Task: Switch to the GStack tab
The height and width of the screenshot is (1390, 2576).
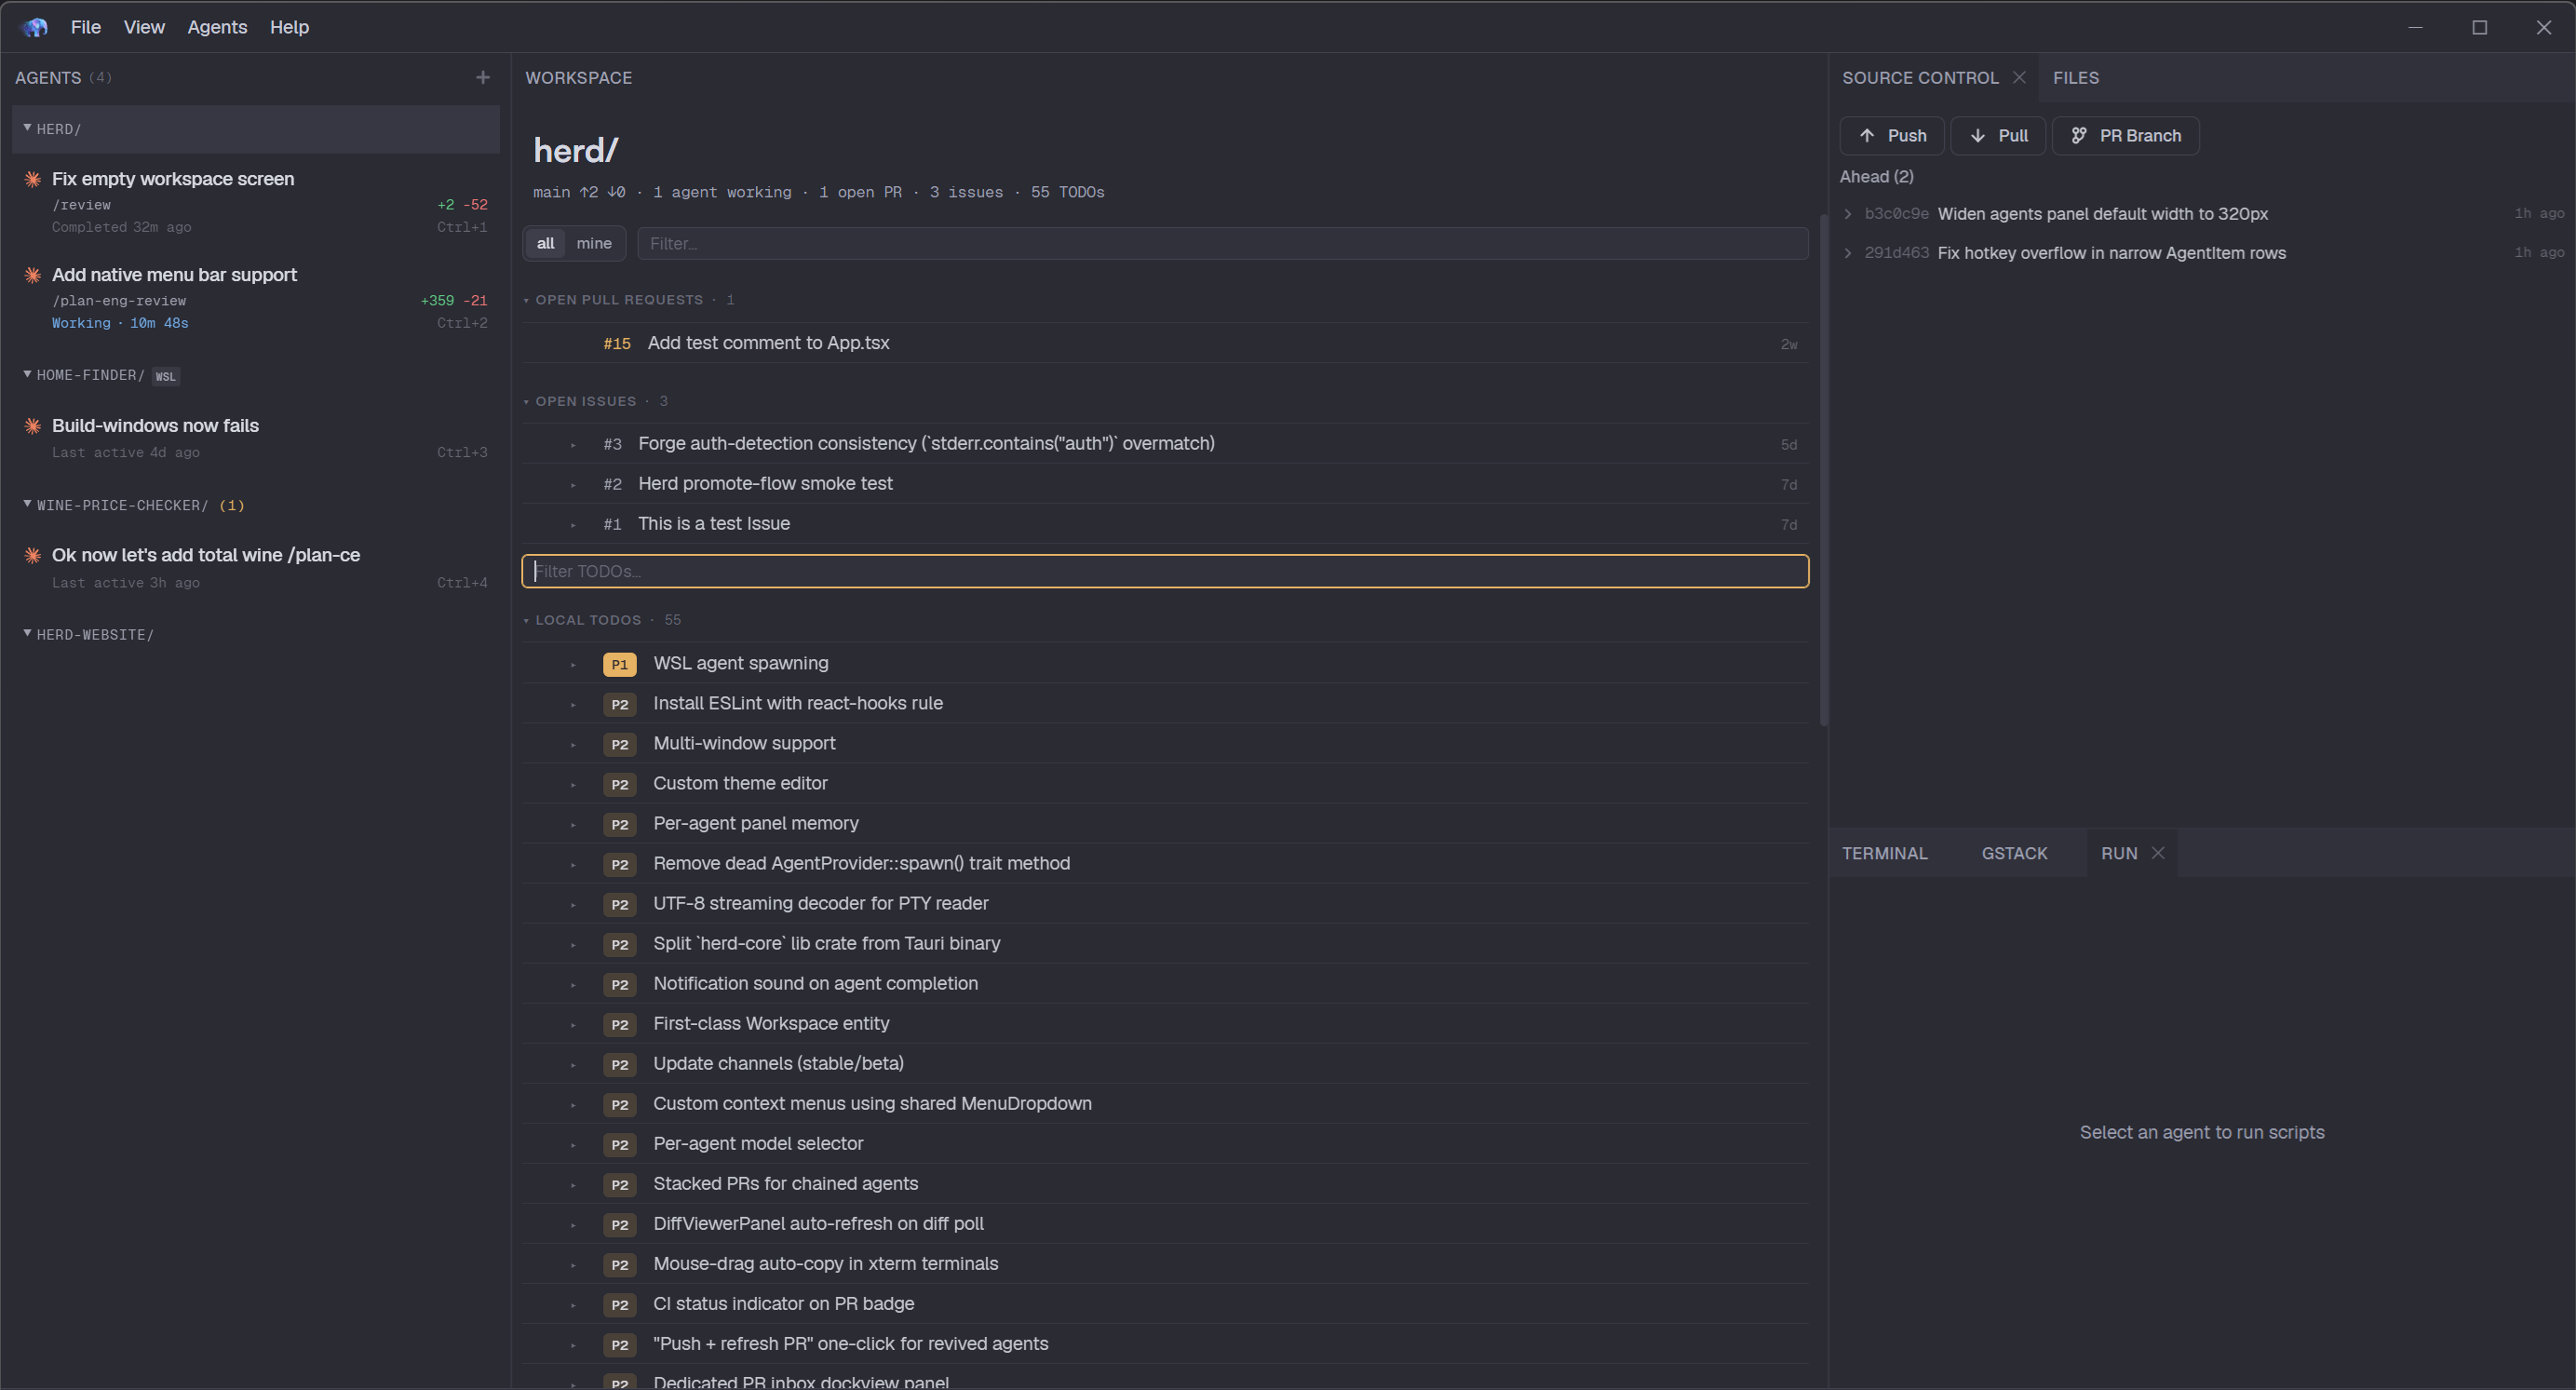Action: click(x=2014, y=853)
